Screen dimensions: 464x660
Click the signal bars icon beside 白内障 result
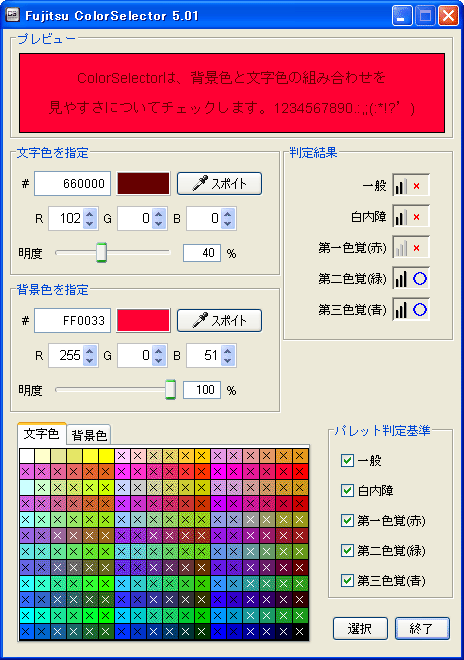pos(401,217)
